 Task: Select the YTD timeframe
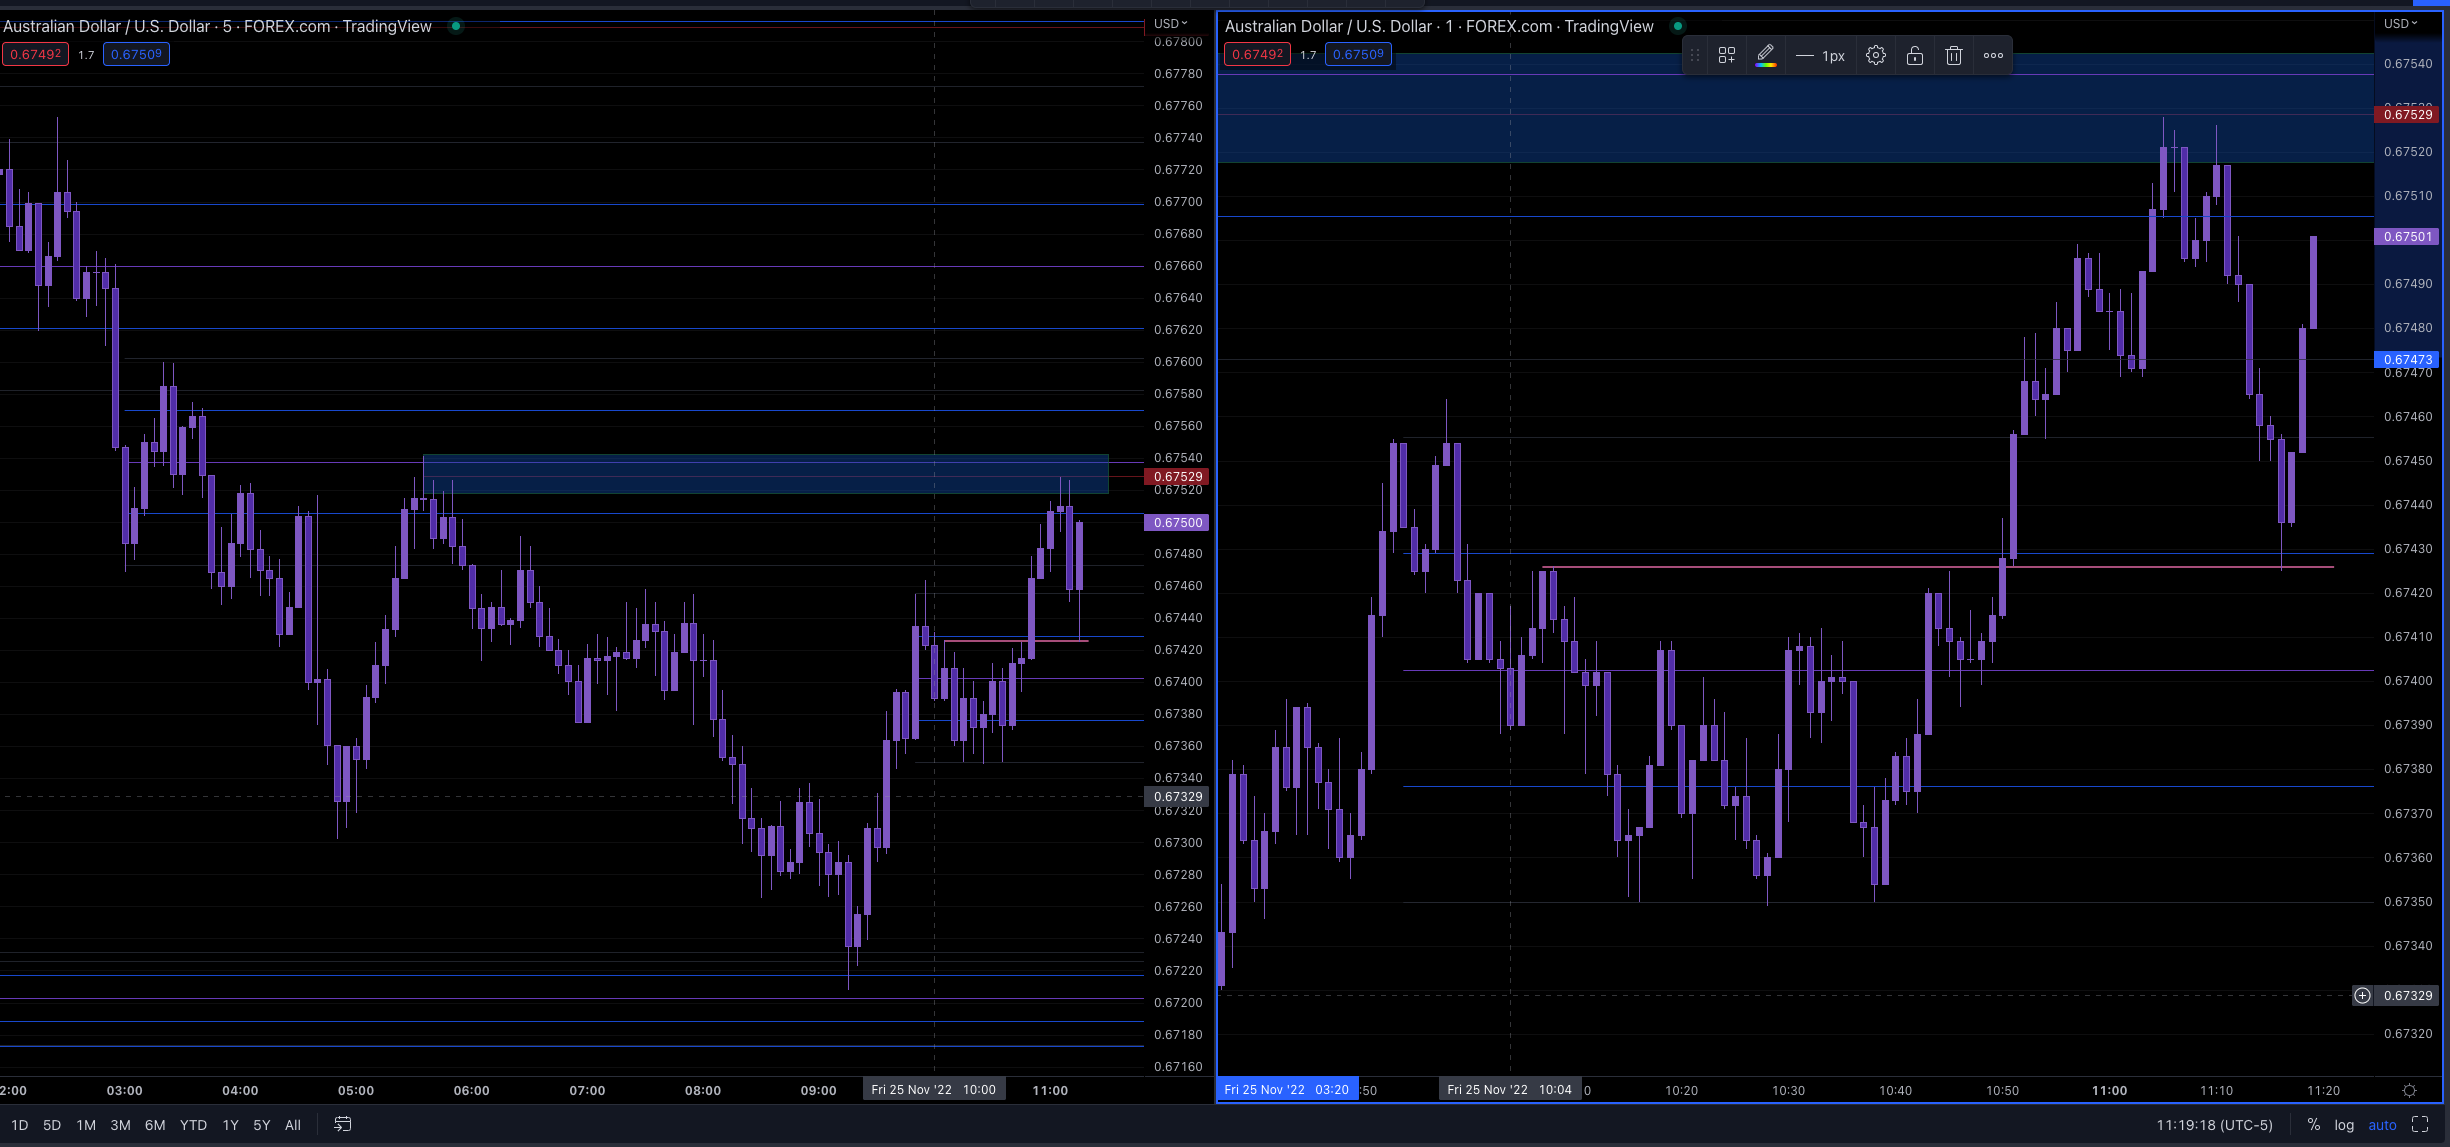pos(193,1124)
